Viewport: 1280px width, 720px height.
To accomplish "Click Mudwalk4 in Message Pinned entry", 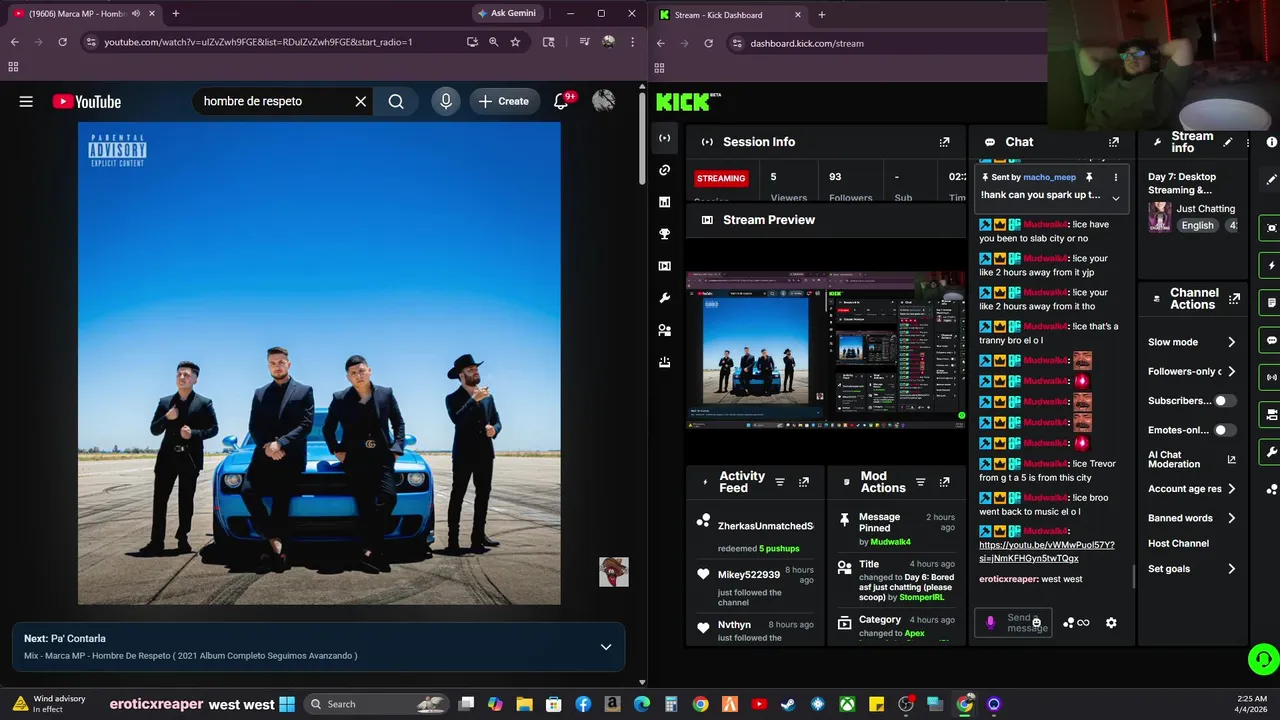I will point(890,542).
